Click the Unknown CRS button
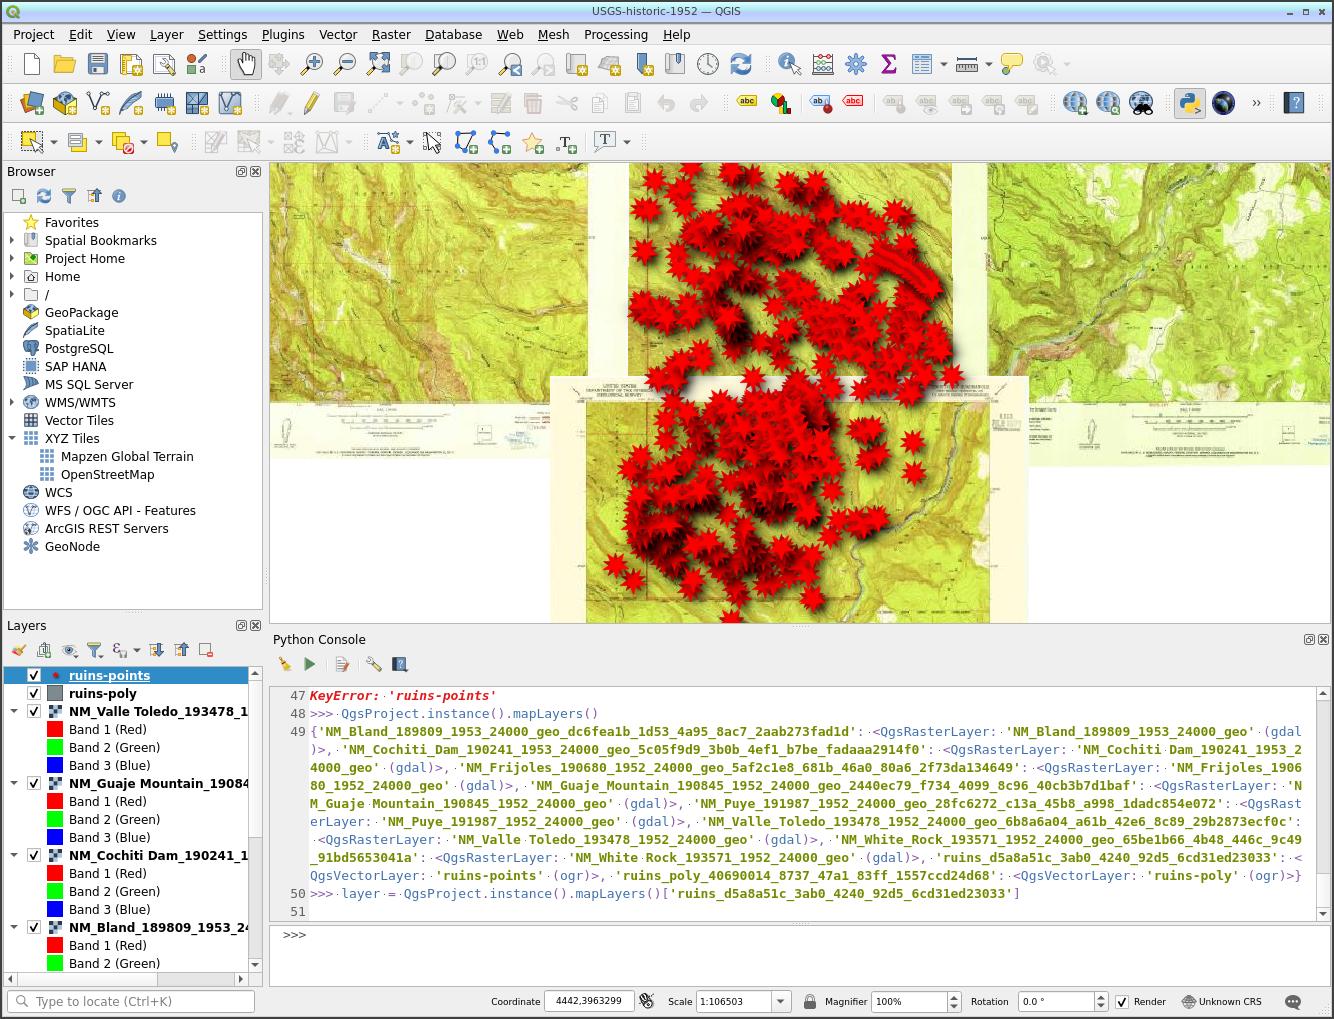Viewport: 1334px width, 1019px height. coord(1221,1001)
